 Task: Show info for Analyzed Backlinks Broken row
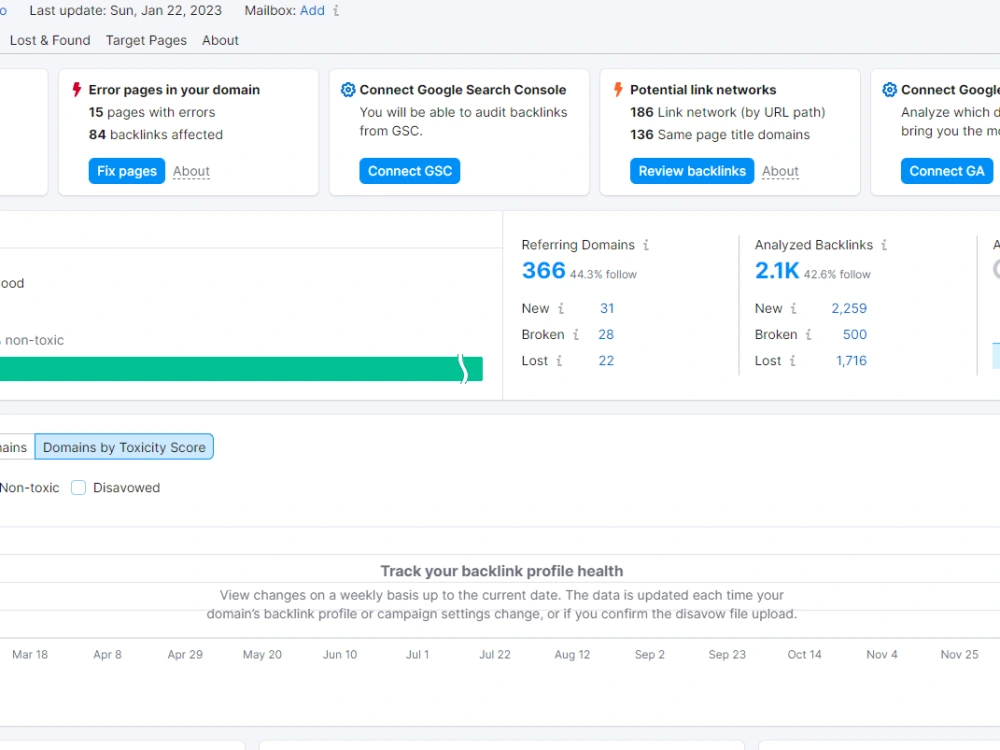tap(809, 335)
